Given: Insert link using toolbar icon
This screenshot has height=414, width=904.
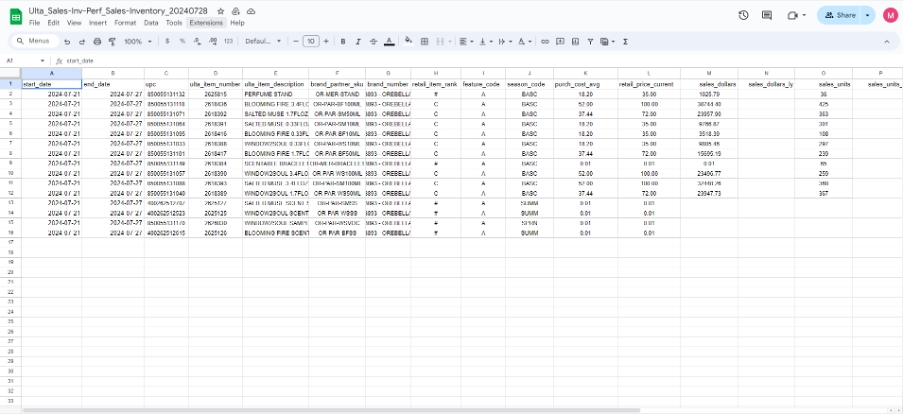Looking at the screenshot, I should pos(545,41).
